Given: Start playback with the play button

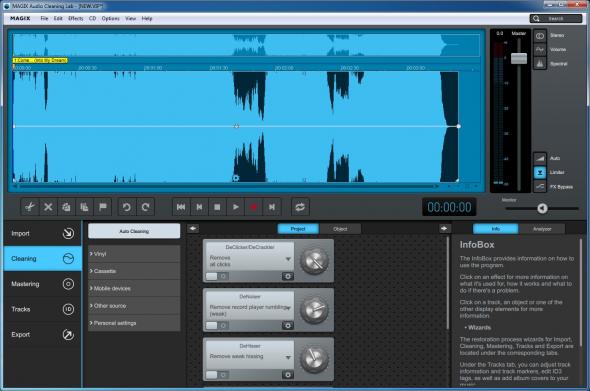Looking at the screenshot, I should tap(236, 207).
